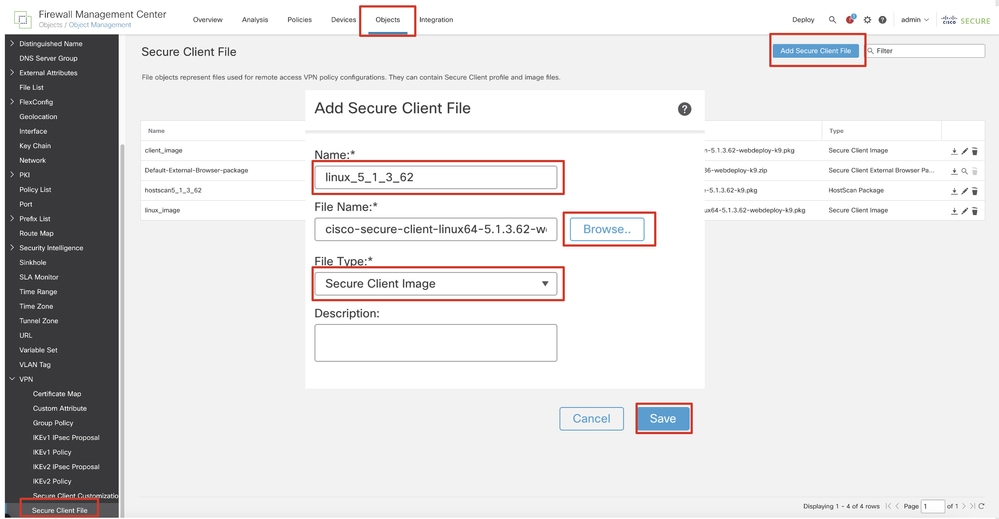Click the help icon in top bar
The height and width of the screenshot is (519, 999).
882,20
